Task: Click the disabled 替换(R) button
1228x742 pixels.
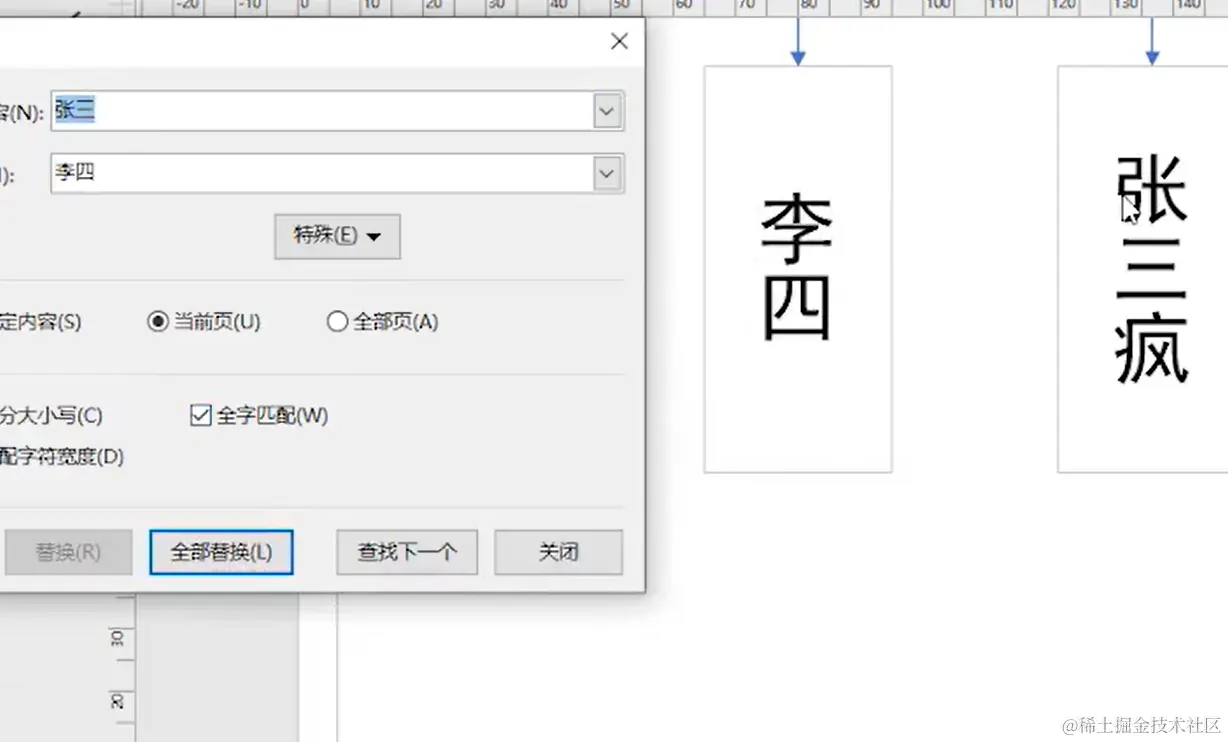Action: point(68,552)
